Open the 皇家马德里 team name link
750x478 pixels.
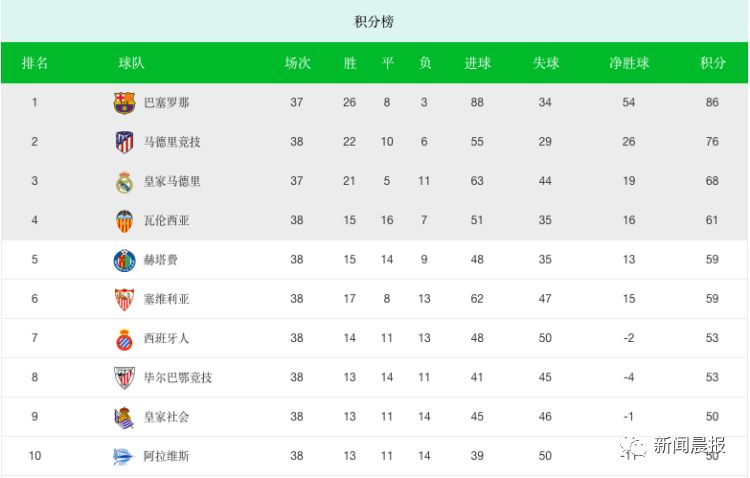tap(172, 182)
